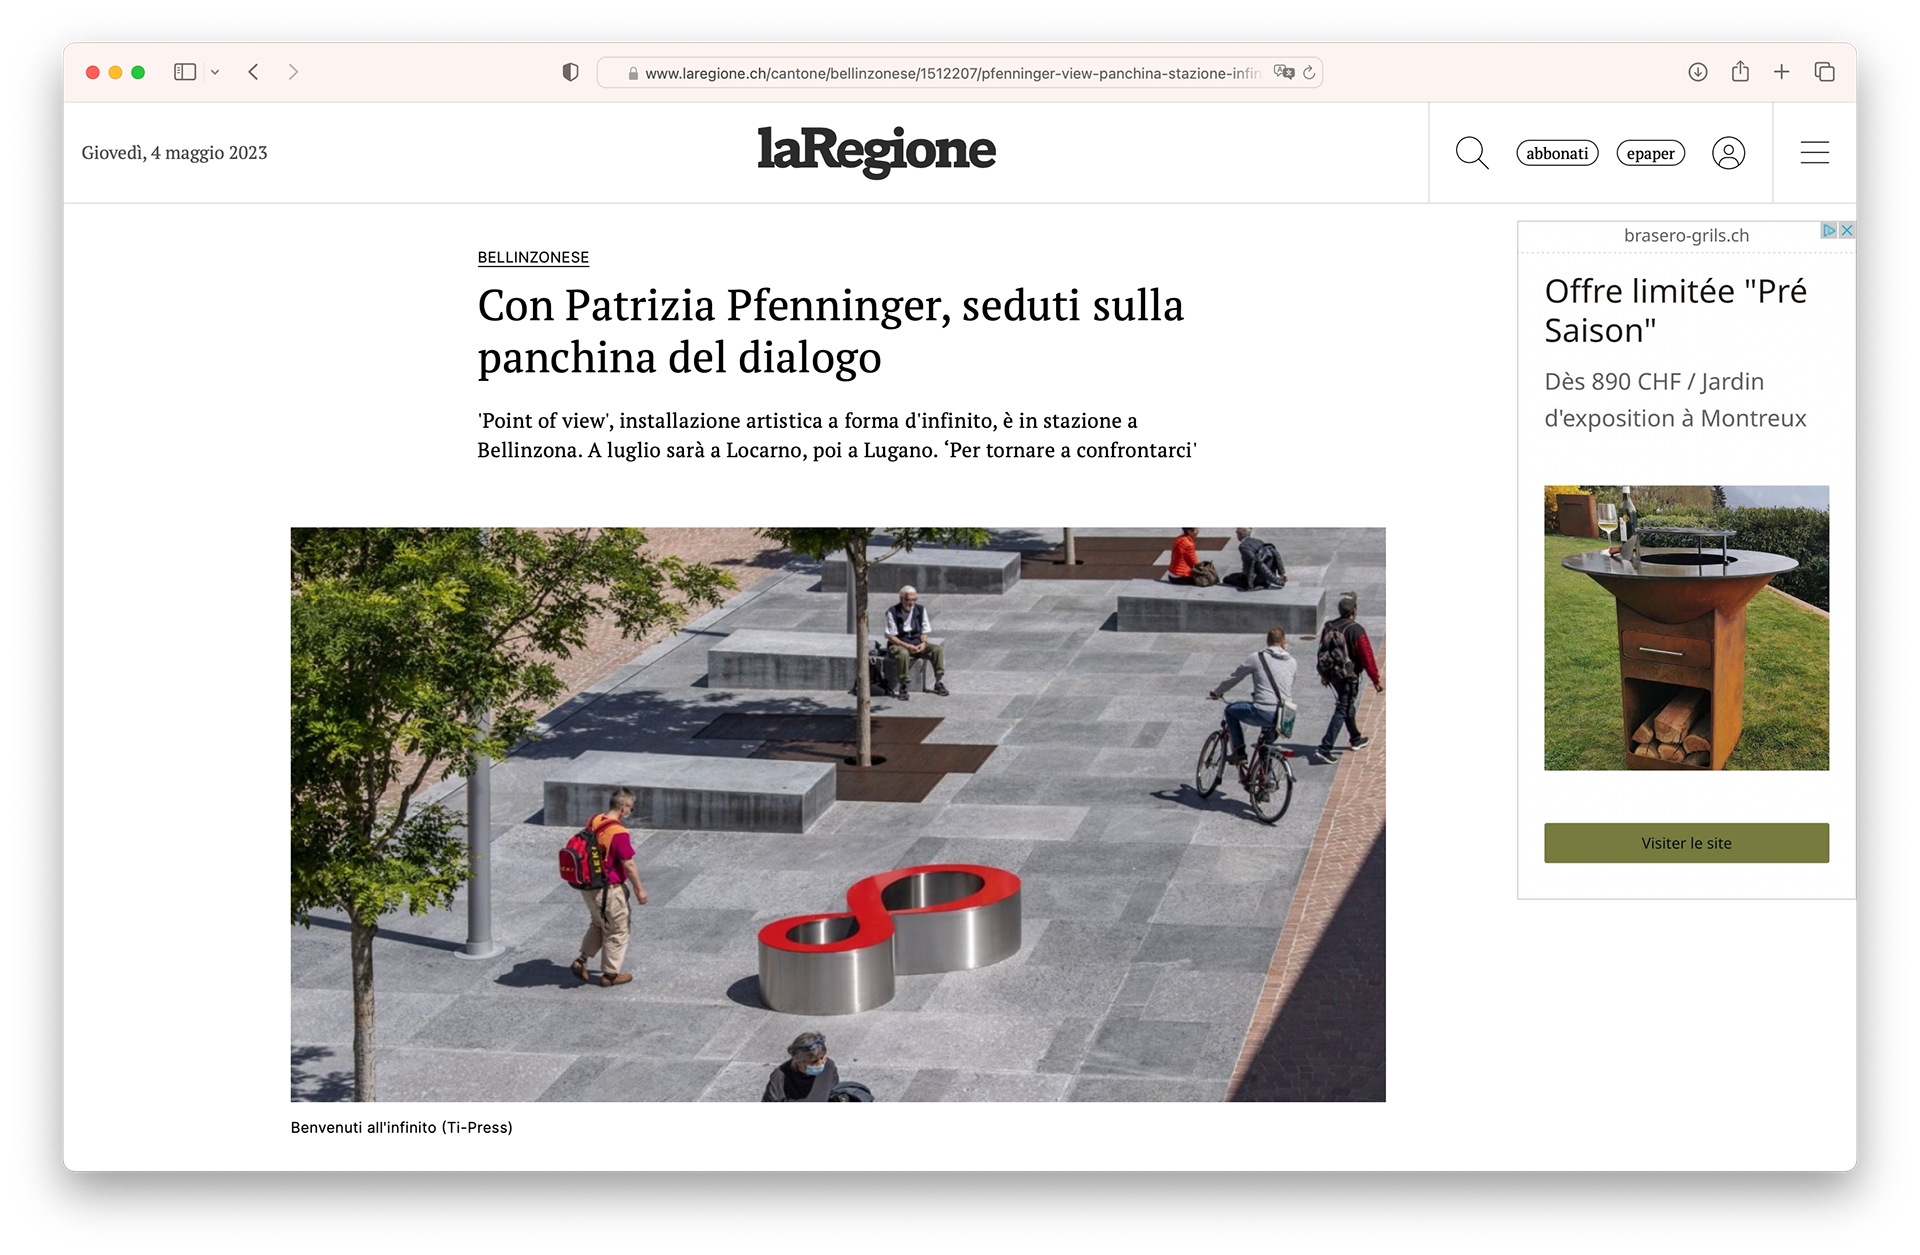Click the abbonati button
This screenshot has width=1920, height=1255.
click(x=1557, y=153)
